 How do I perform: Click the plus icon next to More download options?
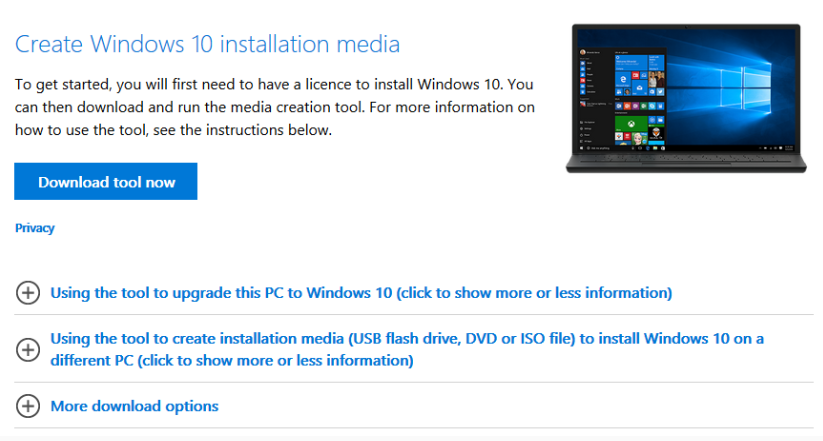(29, 406)
